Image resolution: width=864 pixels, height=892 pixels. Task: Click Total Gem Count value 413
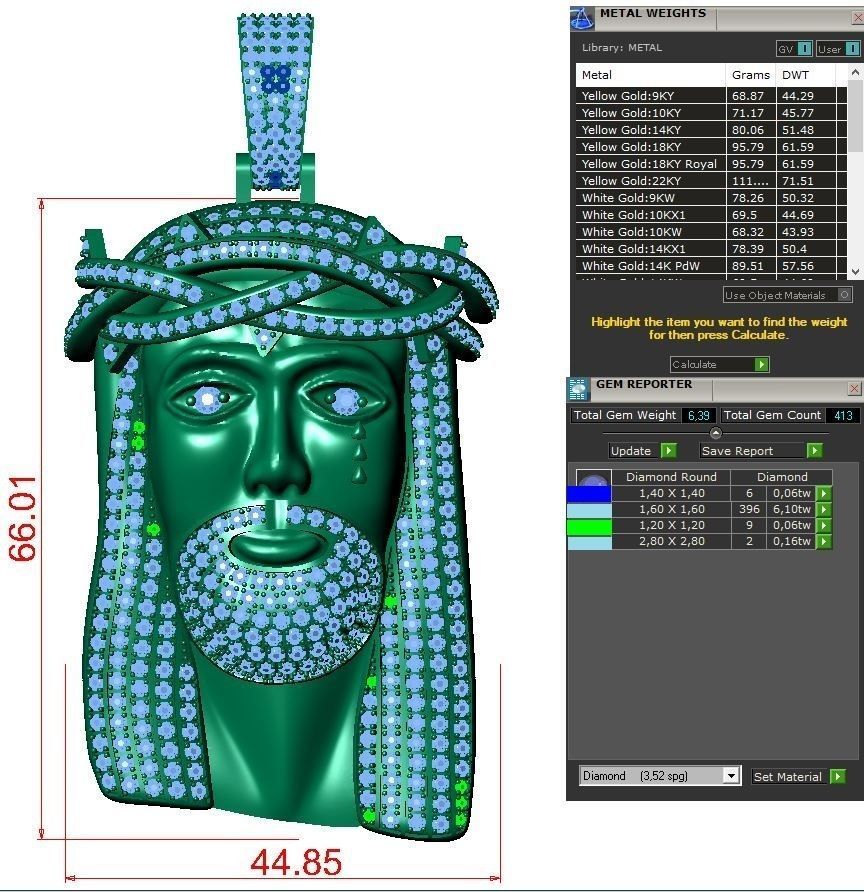pyautogui.click(x=843, y=415)
